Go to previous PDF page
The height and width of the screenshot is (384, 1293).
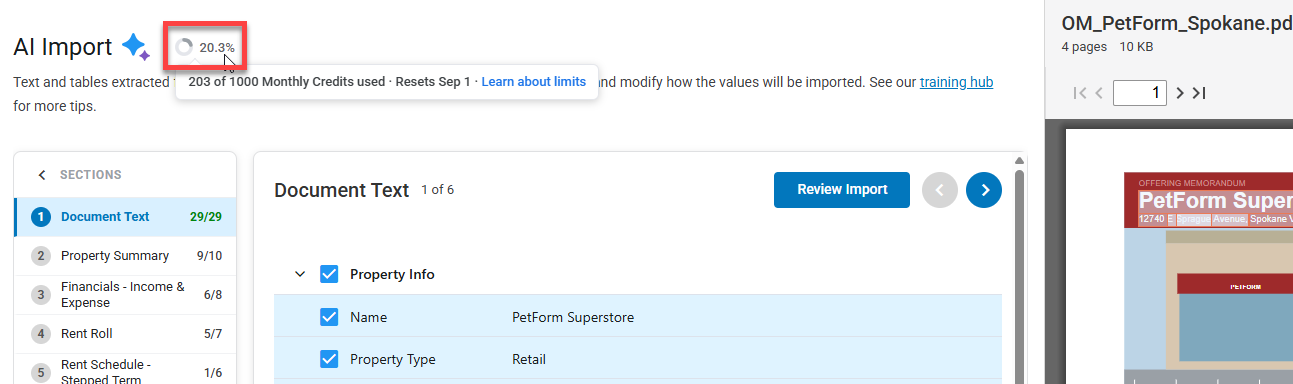pos(1099,93)
